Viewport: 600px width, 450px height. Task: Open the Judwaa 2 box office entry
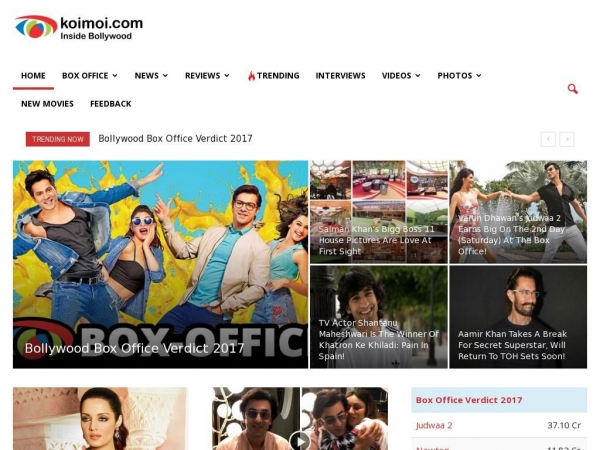434,426
